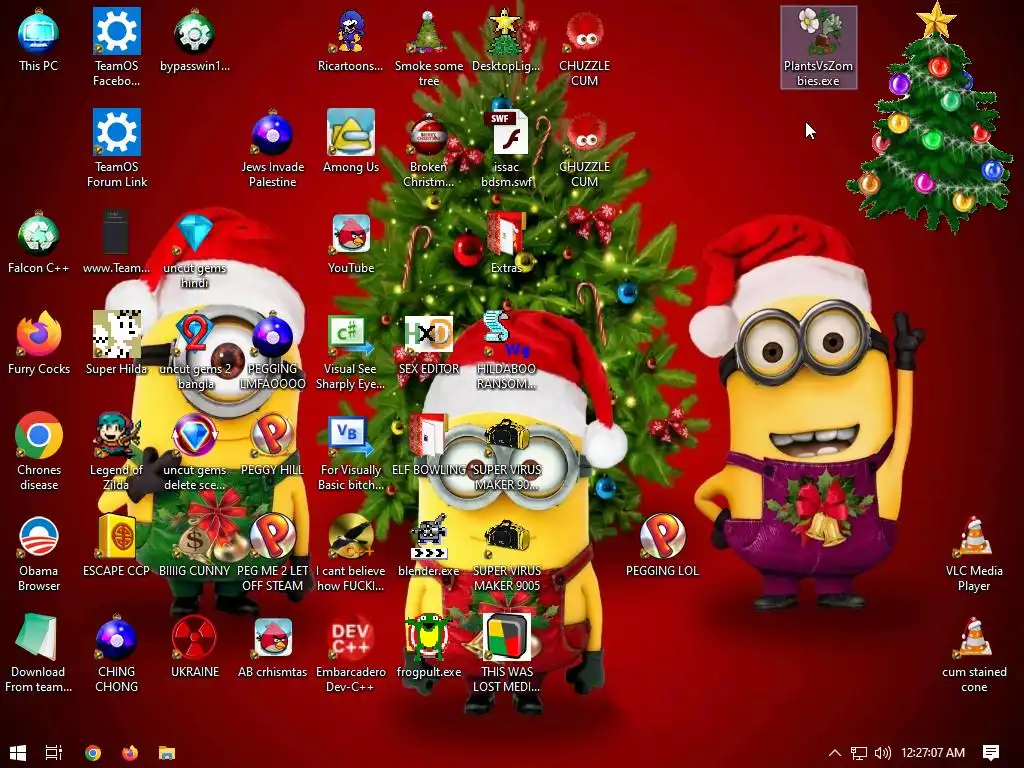The image size is (1024, 768).
Task: Open Task View on the taskbar
Action: [54, 753]
